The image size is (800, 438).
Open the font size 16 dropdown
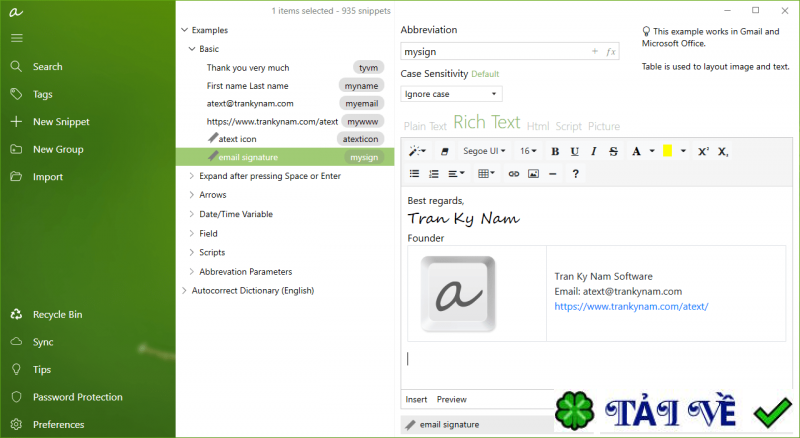pyautogui.click(x=528, y=151)
